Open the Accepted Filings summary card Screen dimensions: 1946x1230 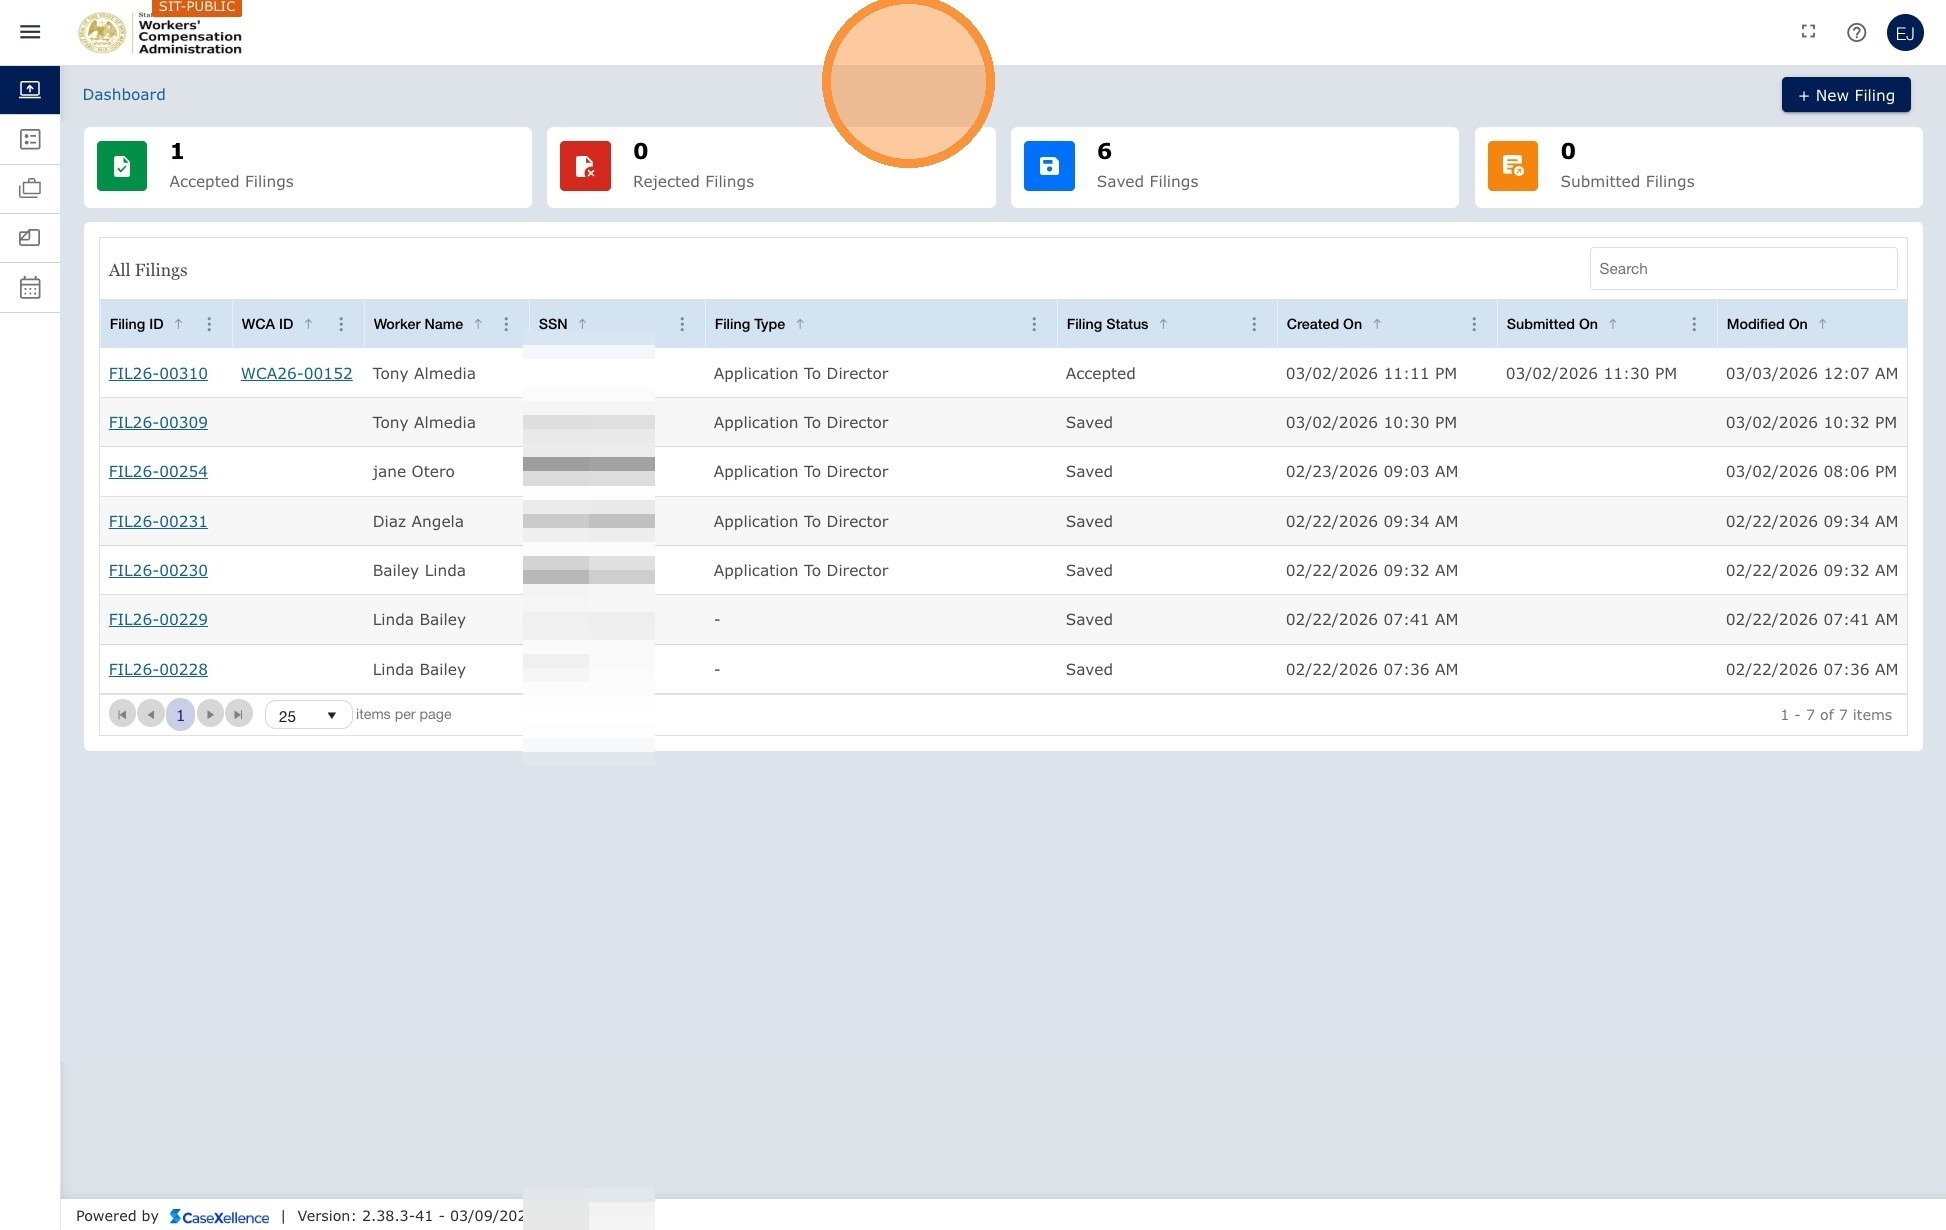(x=308, y=167)
